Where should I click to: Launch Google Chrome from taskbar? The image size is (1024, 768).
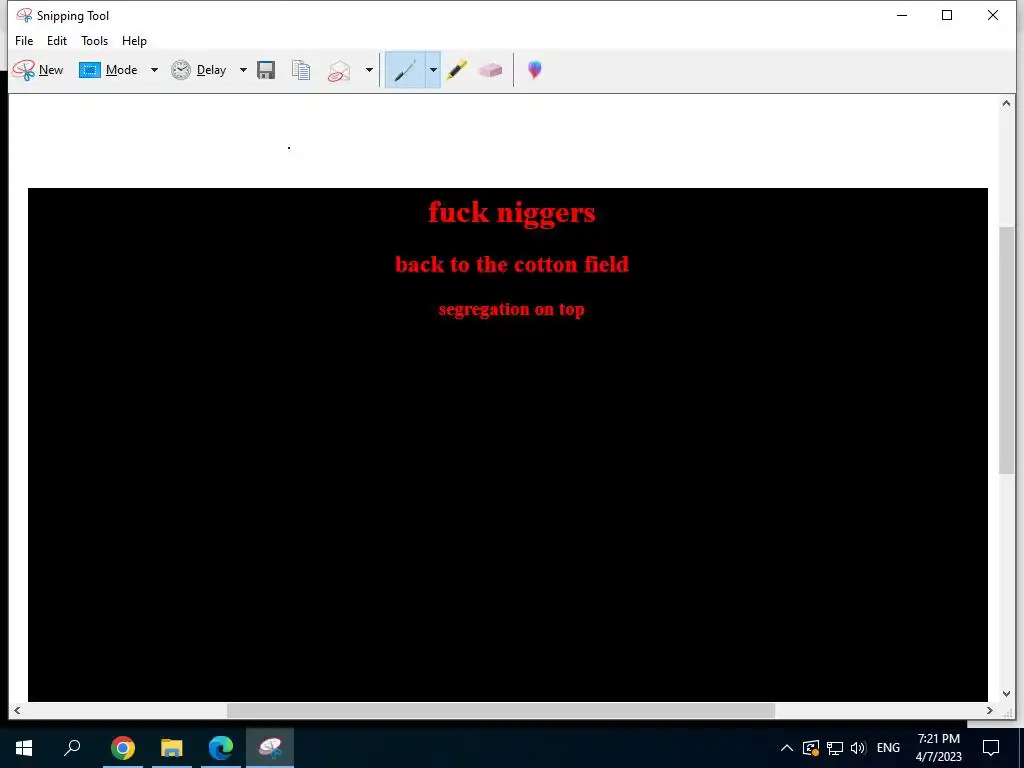[123, 748]
